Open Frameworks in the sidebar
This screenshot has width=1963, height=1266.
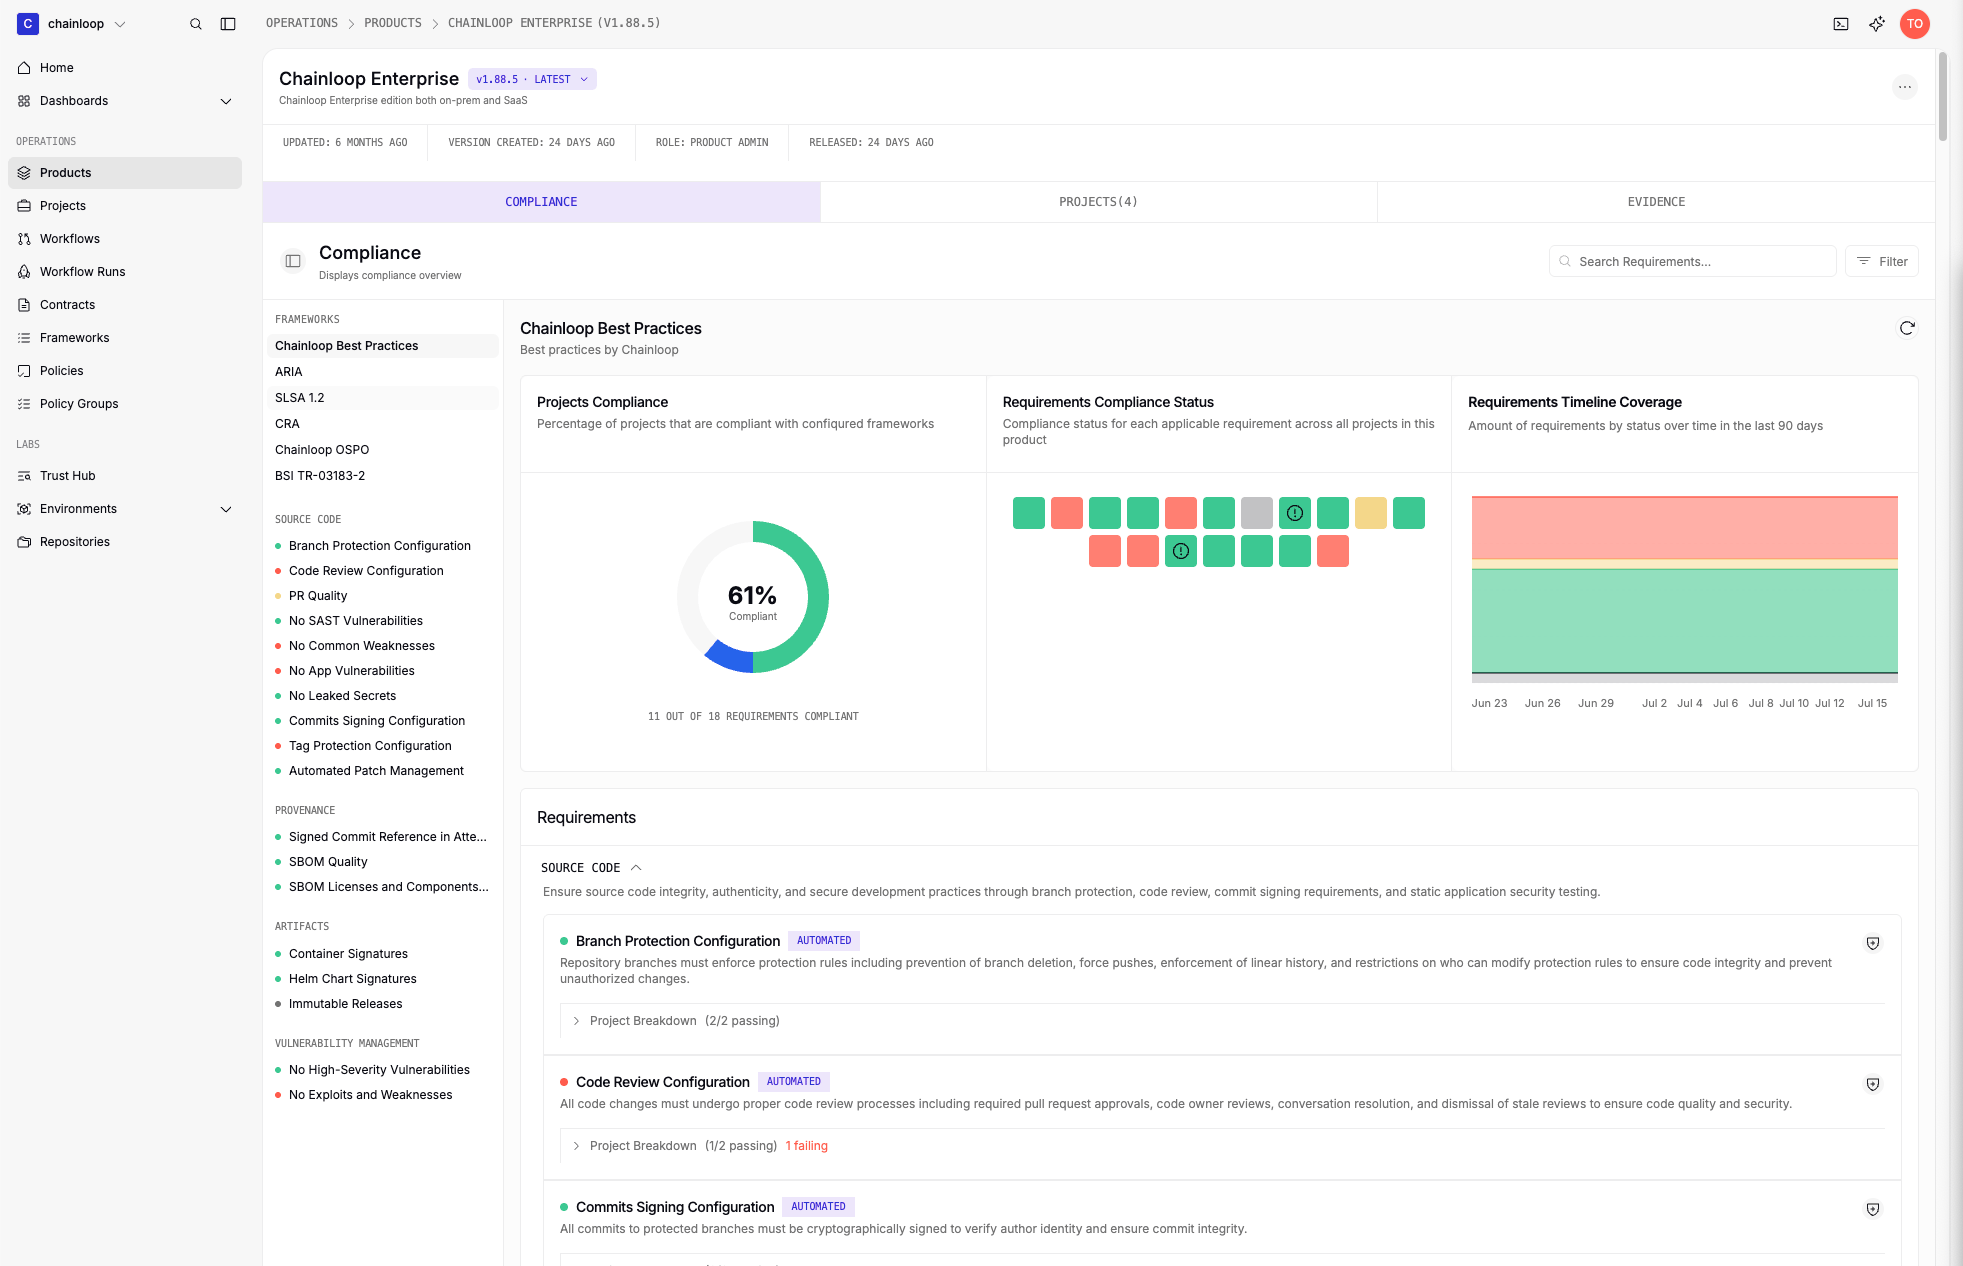click(125, 338)
